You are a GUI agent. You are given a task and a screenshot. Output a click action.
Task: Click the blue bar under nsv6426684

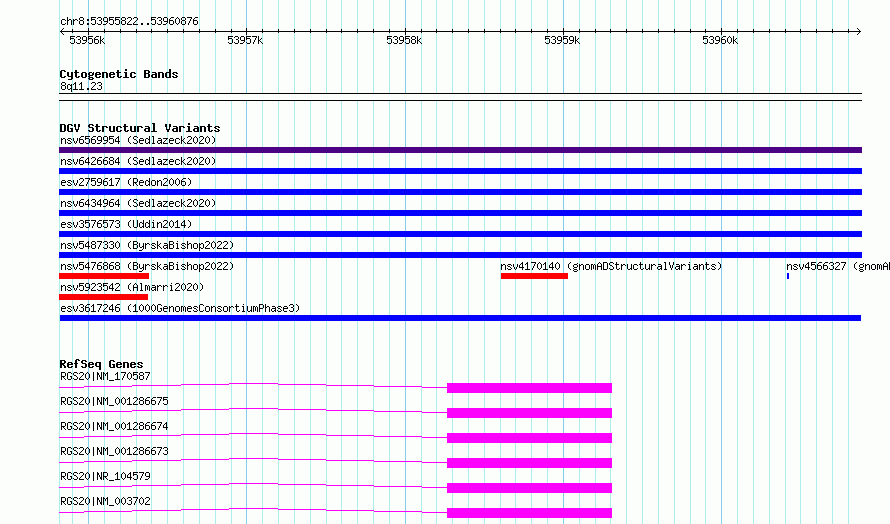[460, 171]
